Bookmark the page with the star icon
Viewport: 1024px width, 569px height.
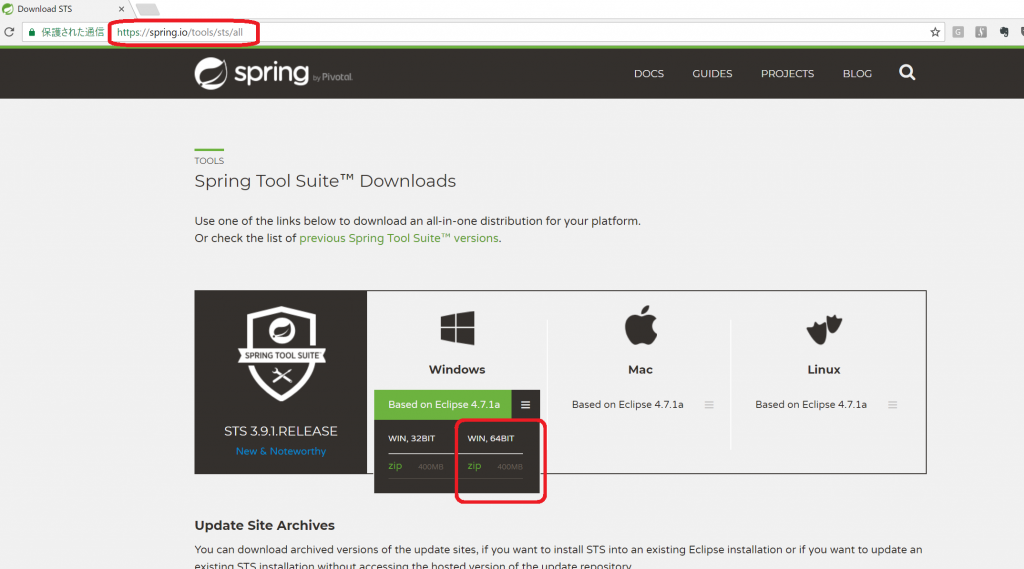(935, 32)
